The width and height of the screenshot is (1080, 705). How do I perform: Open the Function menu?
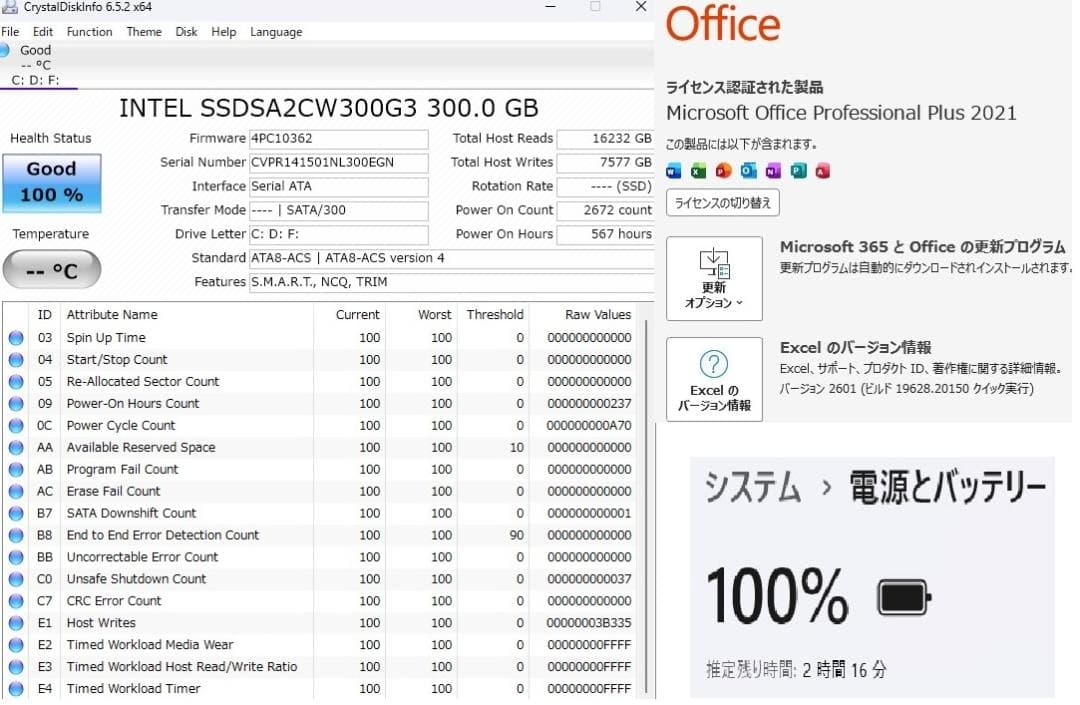pyautogui.click(x=89, y=31)
